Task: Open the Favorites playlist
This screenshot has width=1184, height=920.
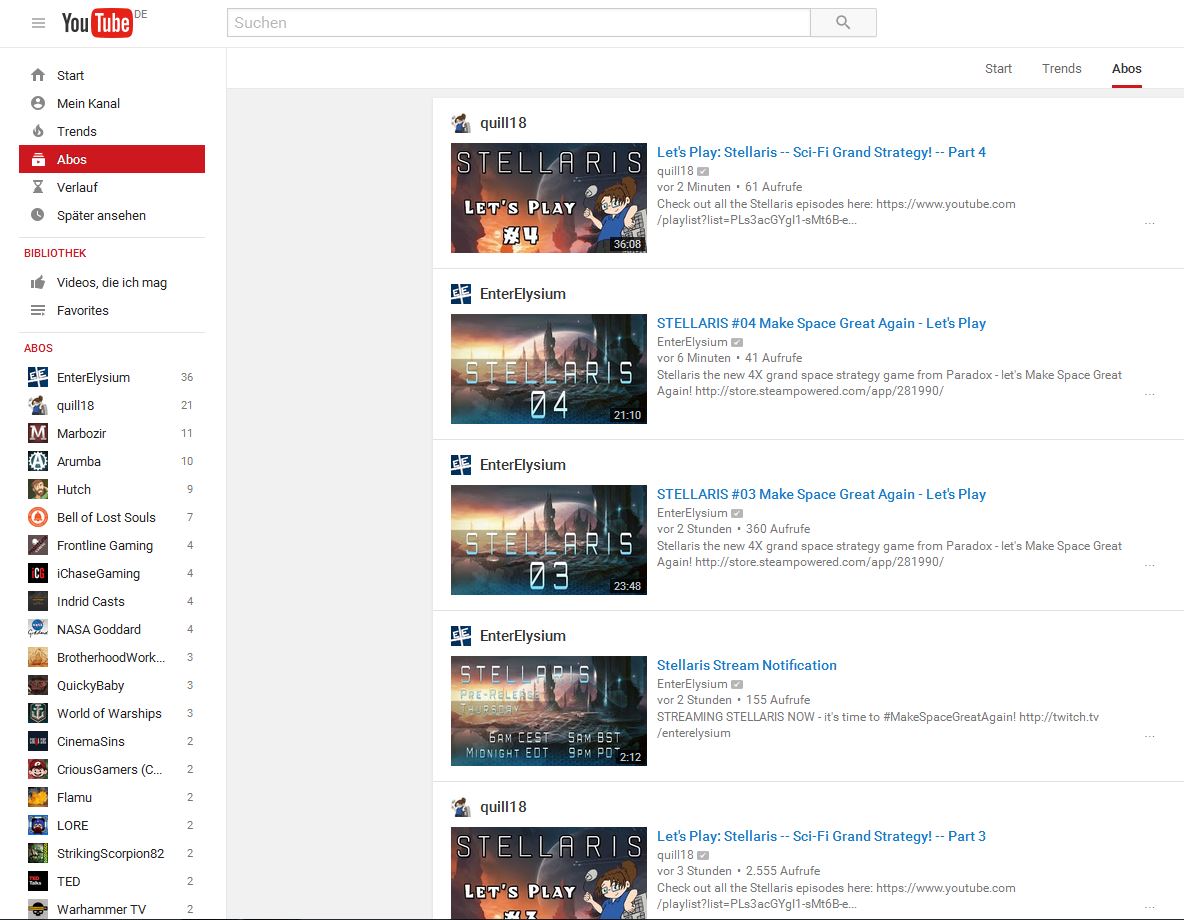Action: (112, 310)
